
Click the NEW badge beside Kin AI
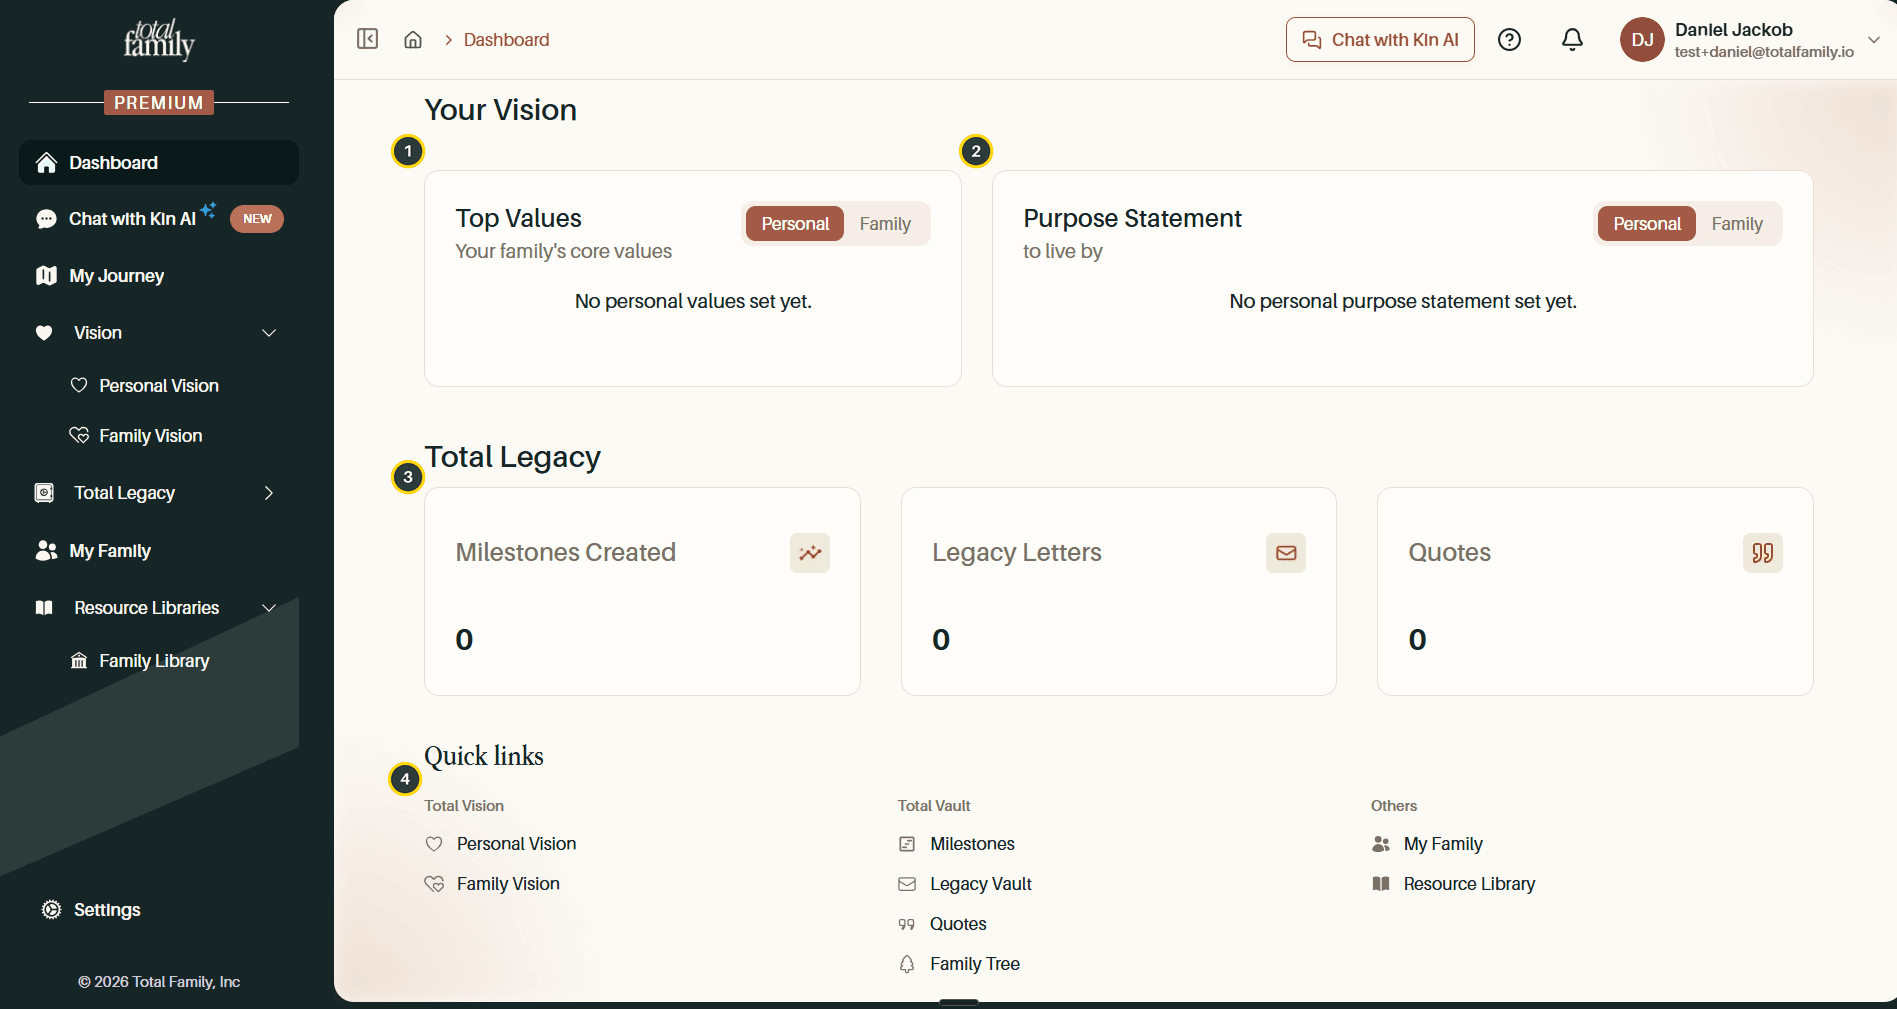(x=257, y=219)
